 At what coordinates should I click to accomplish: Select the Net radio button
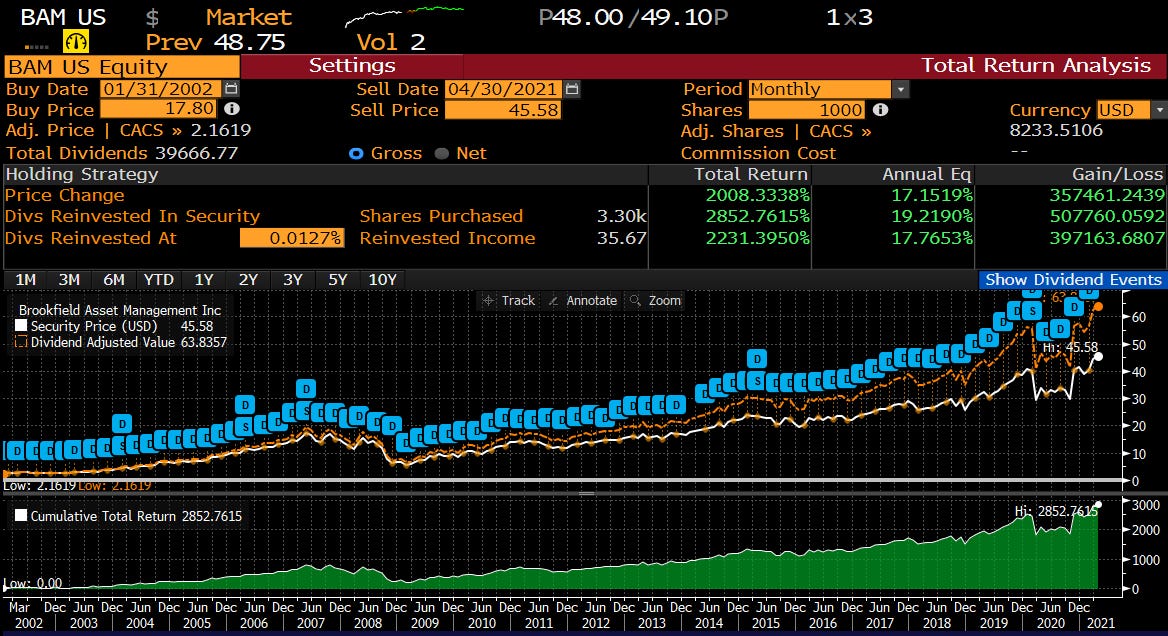(442, 153)
